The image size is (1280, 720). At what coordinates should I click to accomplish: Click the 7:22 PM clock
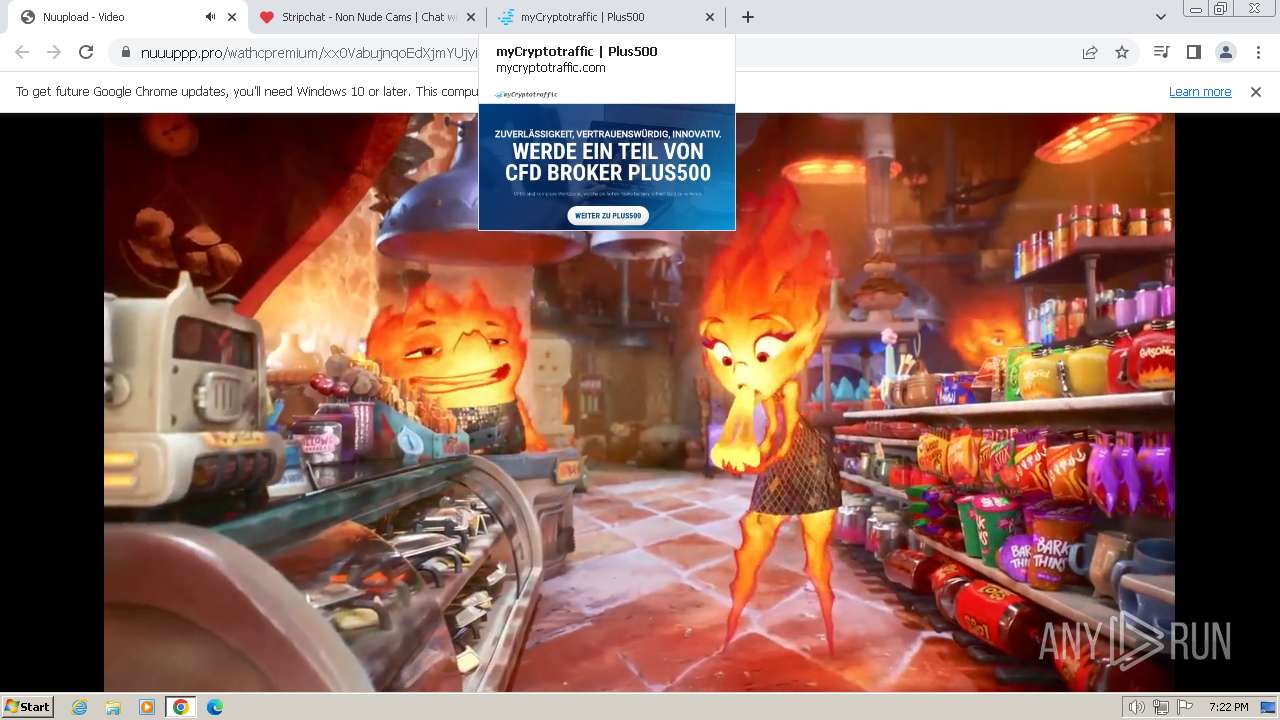pyautogui.click(x=1228, y=707)
